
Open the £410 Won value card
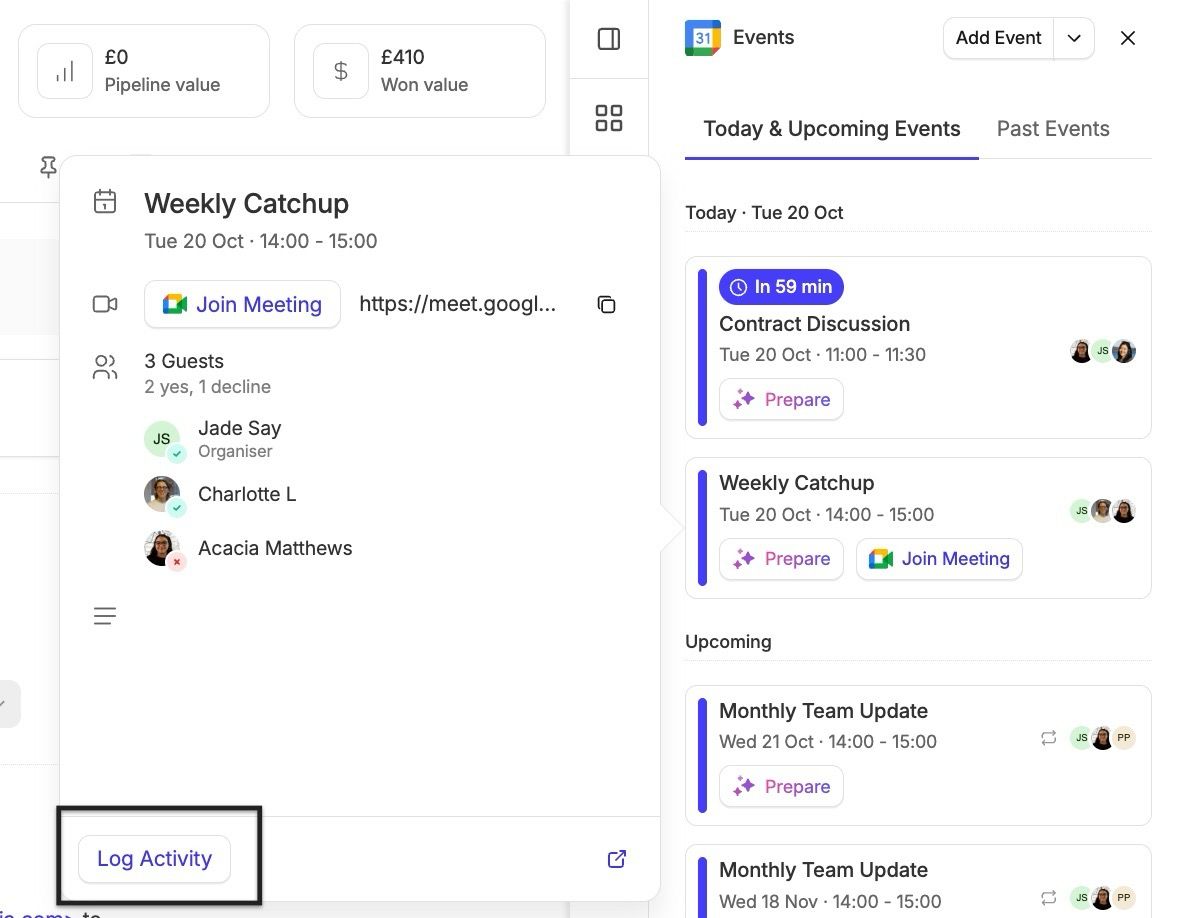coord(420,71)
